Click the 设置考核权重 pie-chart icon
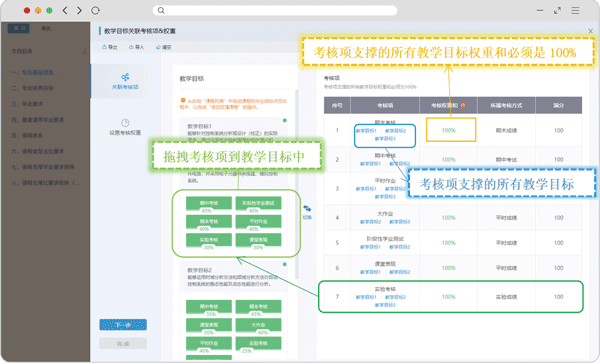 coord(125,123)
